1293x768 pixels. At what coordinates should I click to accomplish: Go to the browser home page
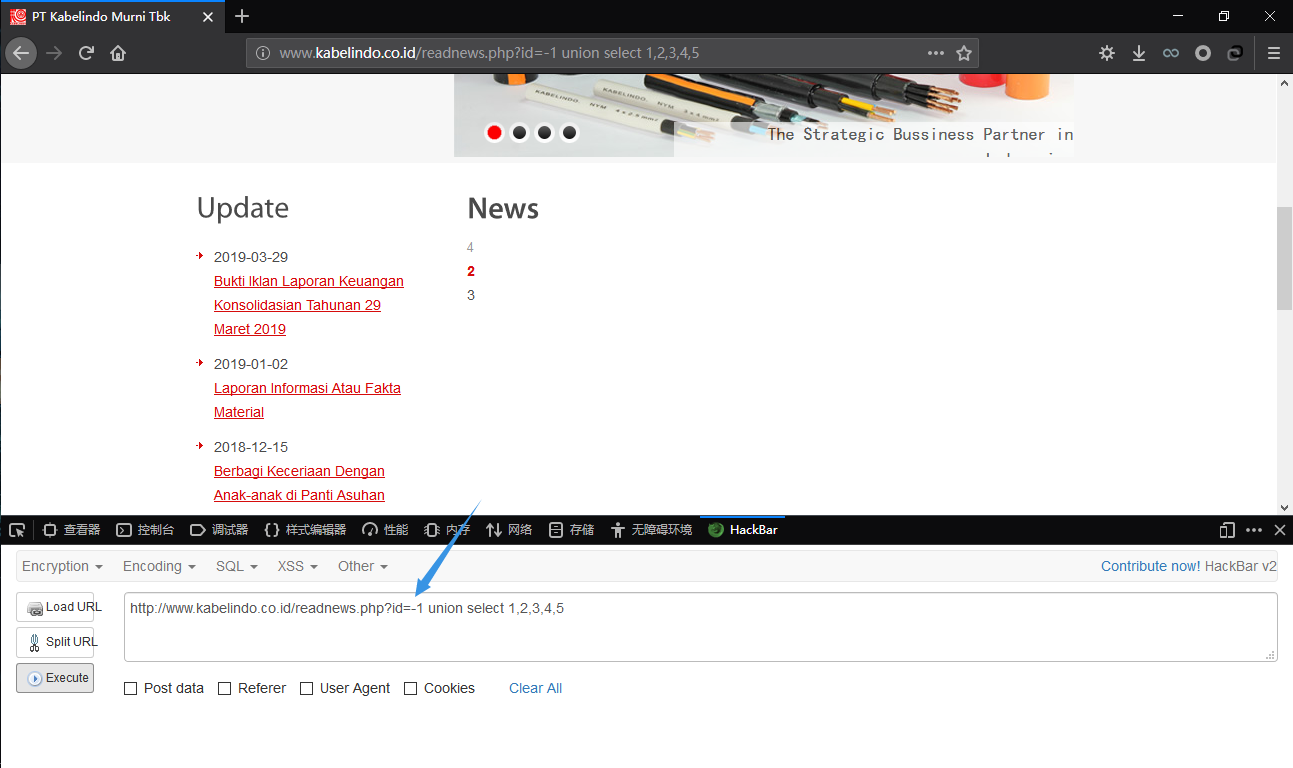pos(118,53)
